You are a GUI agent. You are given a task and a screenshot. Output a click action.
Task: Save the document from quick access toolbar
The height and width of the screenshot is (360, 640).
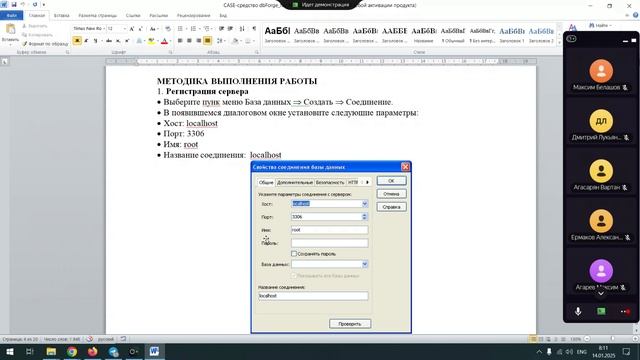[13, 4]
